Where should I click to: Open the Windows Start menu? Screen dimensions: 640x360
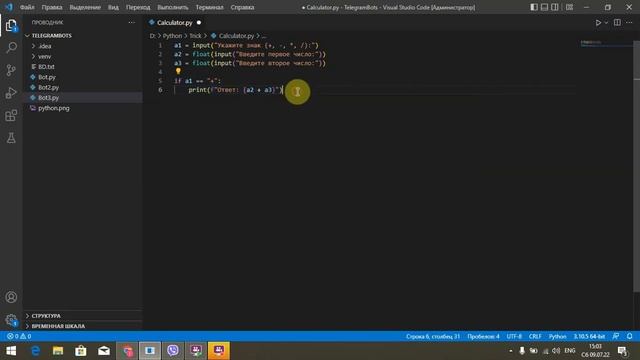[x=11, y=351]
